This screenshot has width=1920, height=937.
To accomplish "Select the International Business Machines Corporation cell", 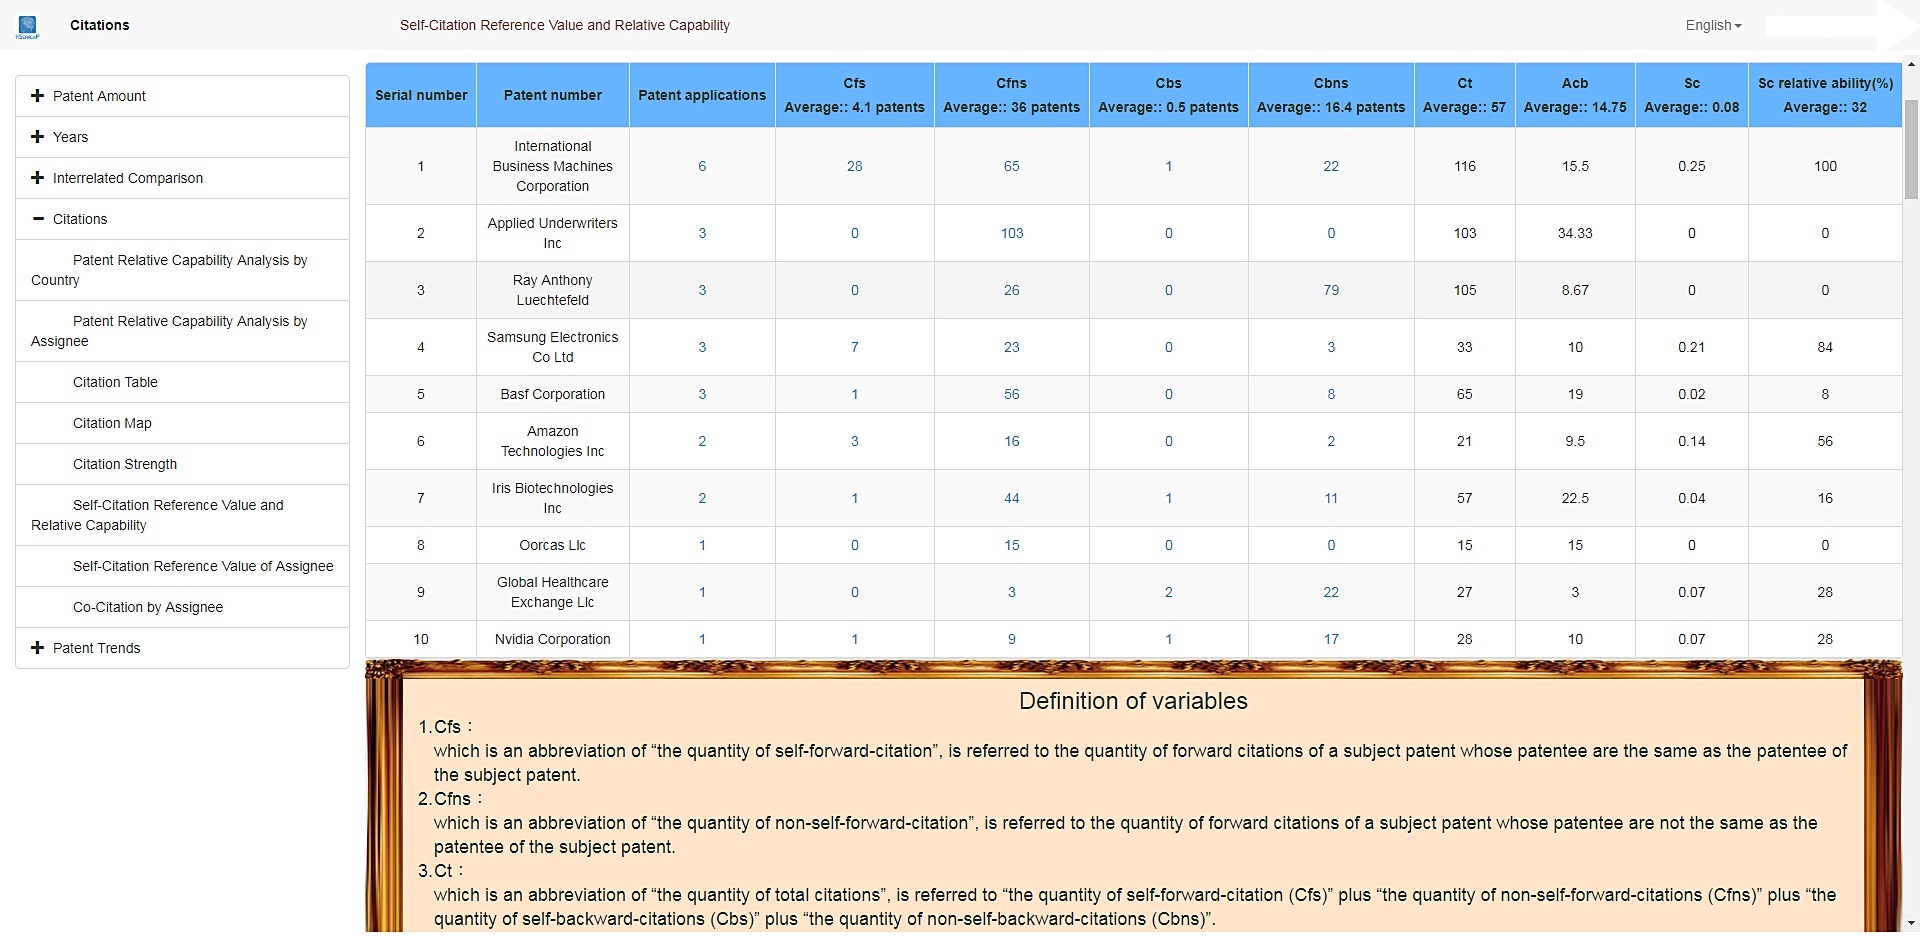I will click(553, 166).
